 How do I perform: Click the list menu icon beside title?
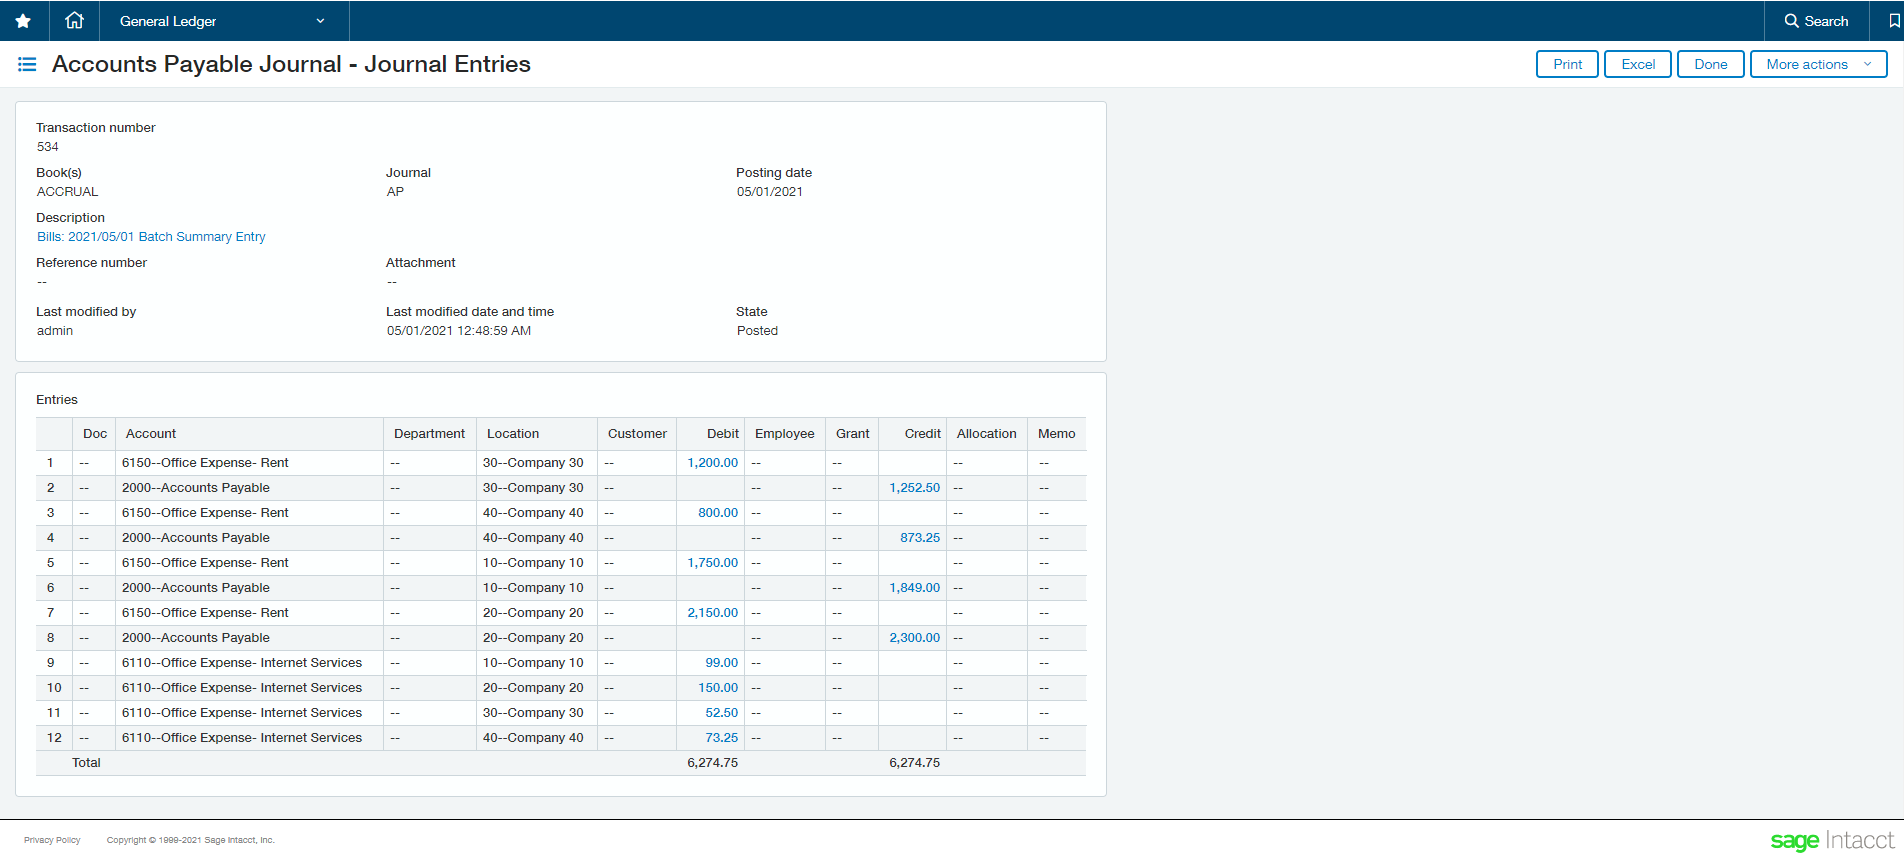point(27,64)
